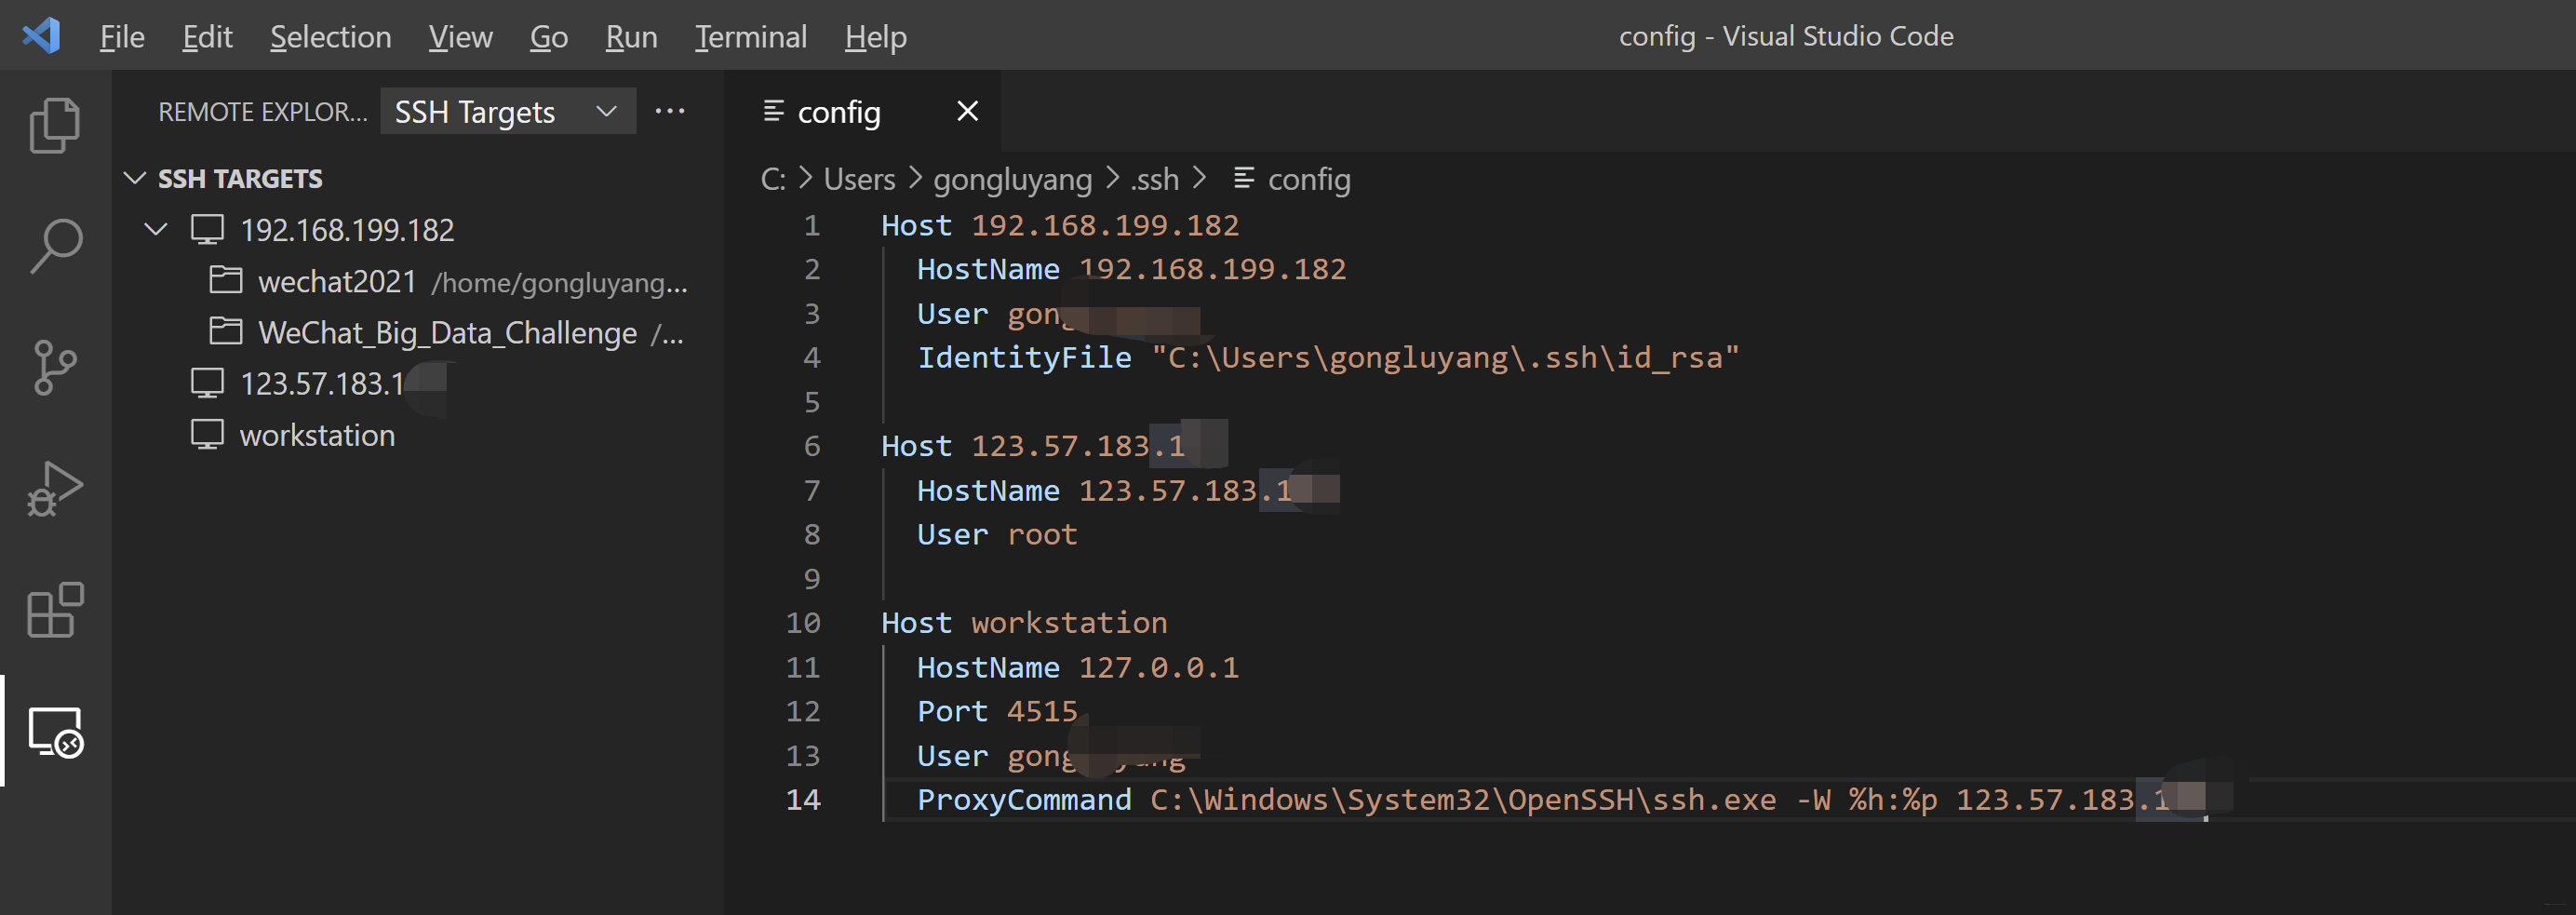The height and width of the screenshot is (915, 2576).
Task: Click the .ssh breadcrumb segment
Action: click(1155, 179)
